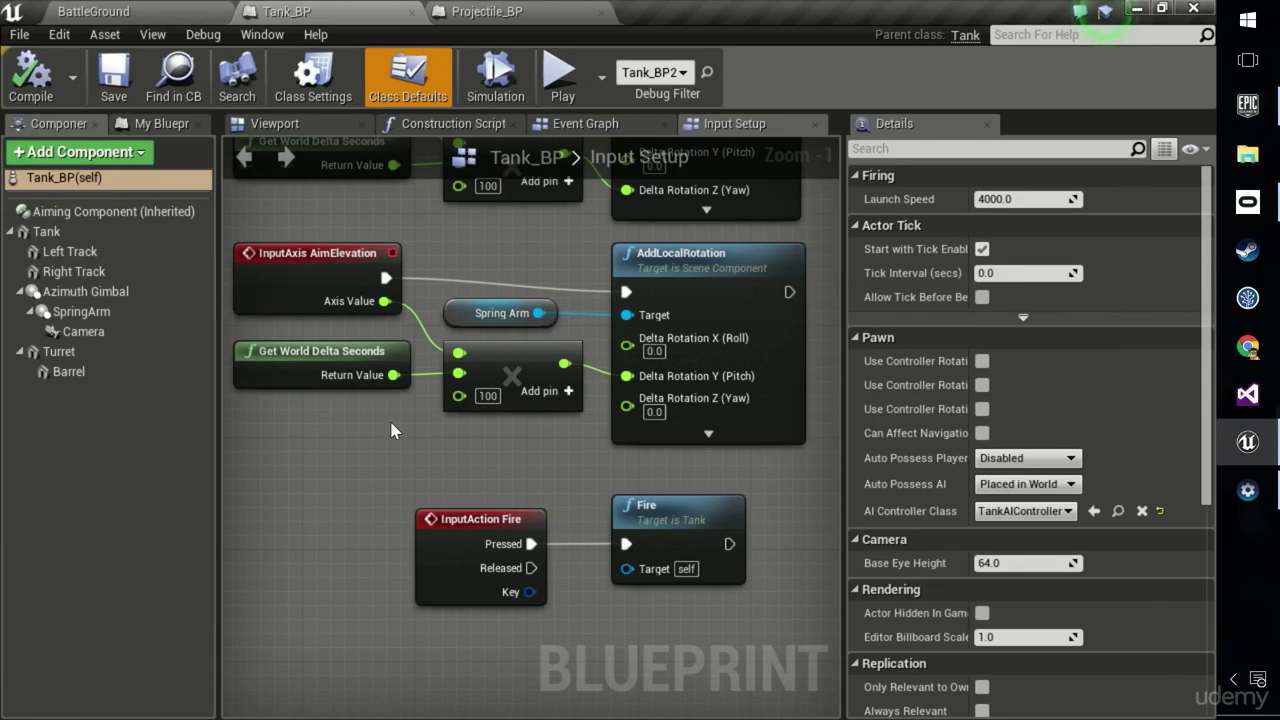Compile the blueprint with the Compile button
The height and width of the screenshot is (720, 1280).
tap(30, 77)
